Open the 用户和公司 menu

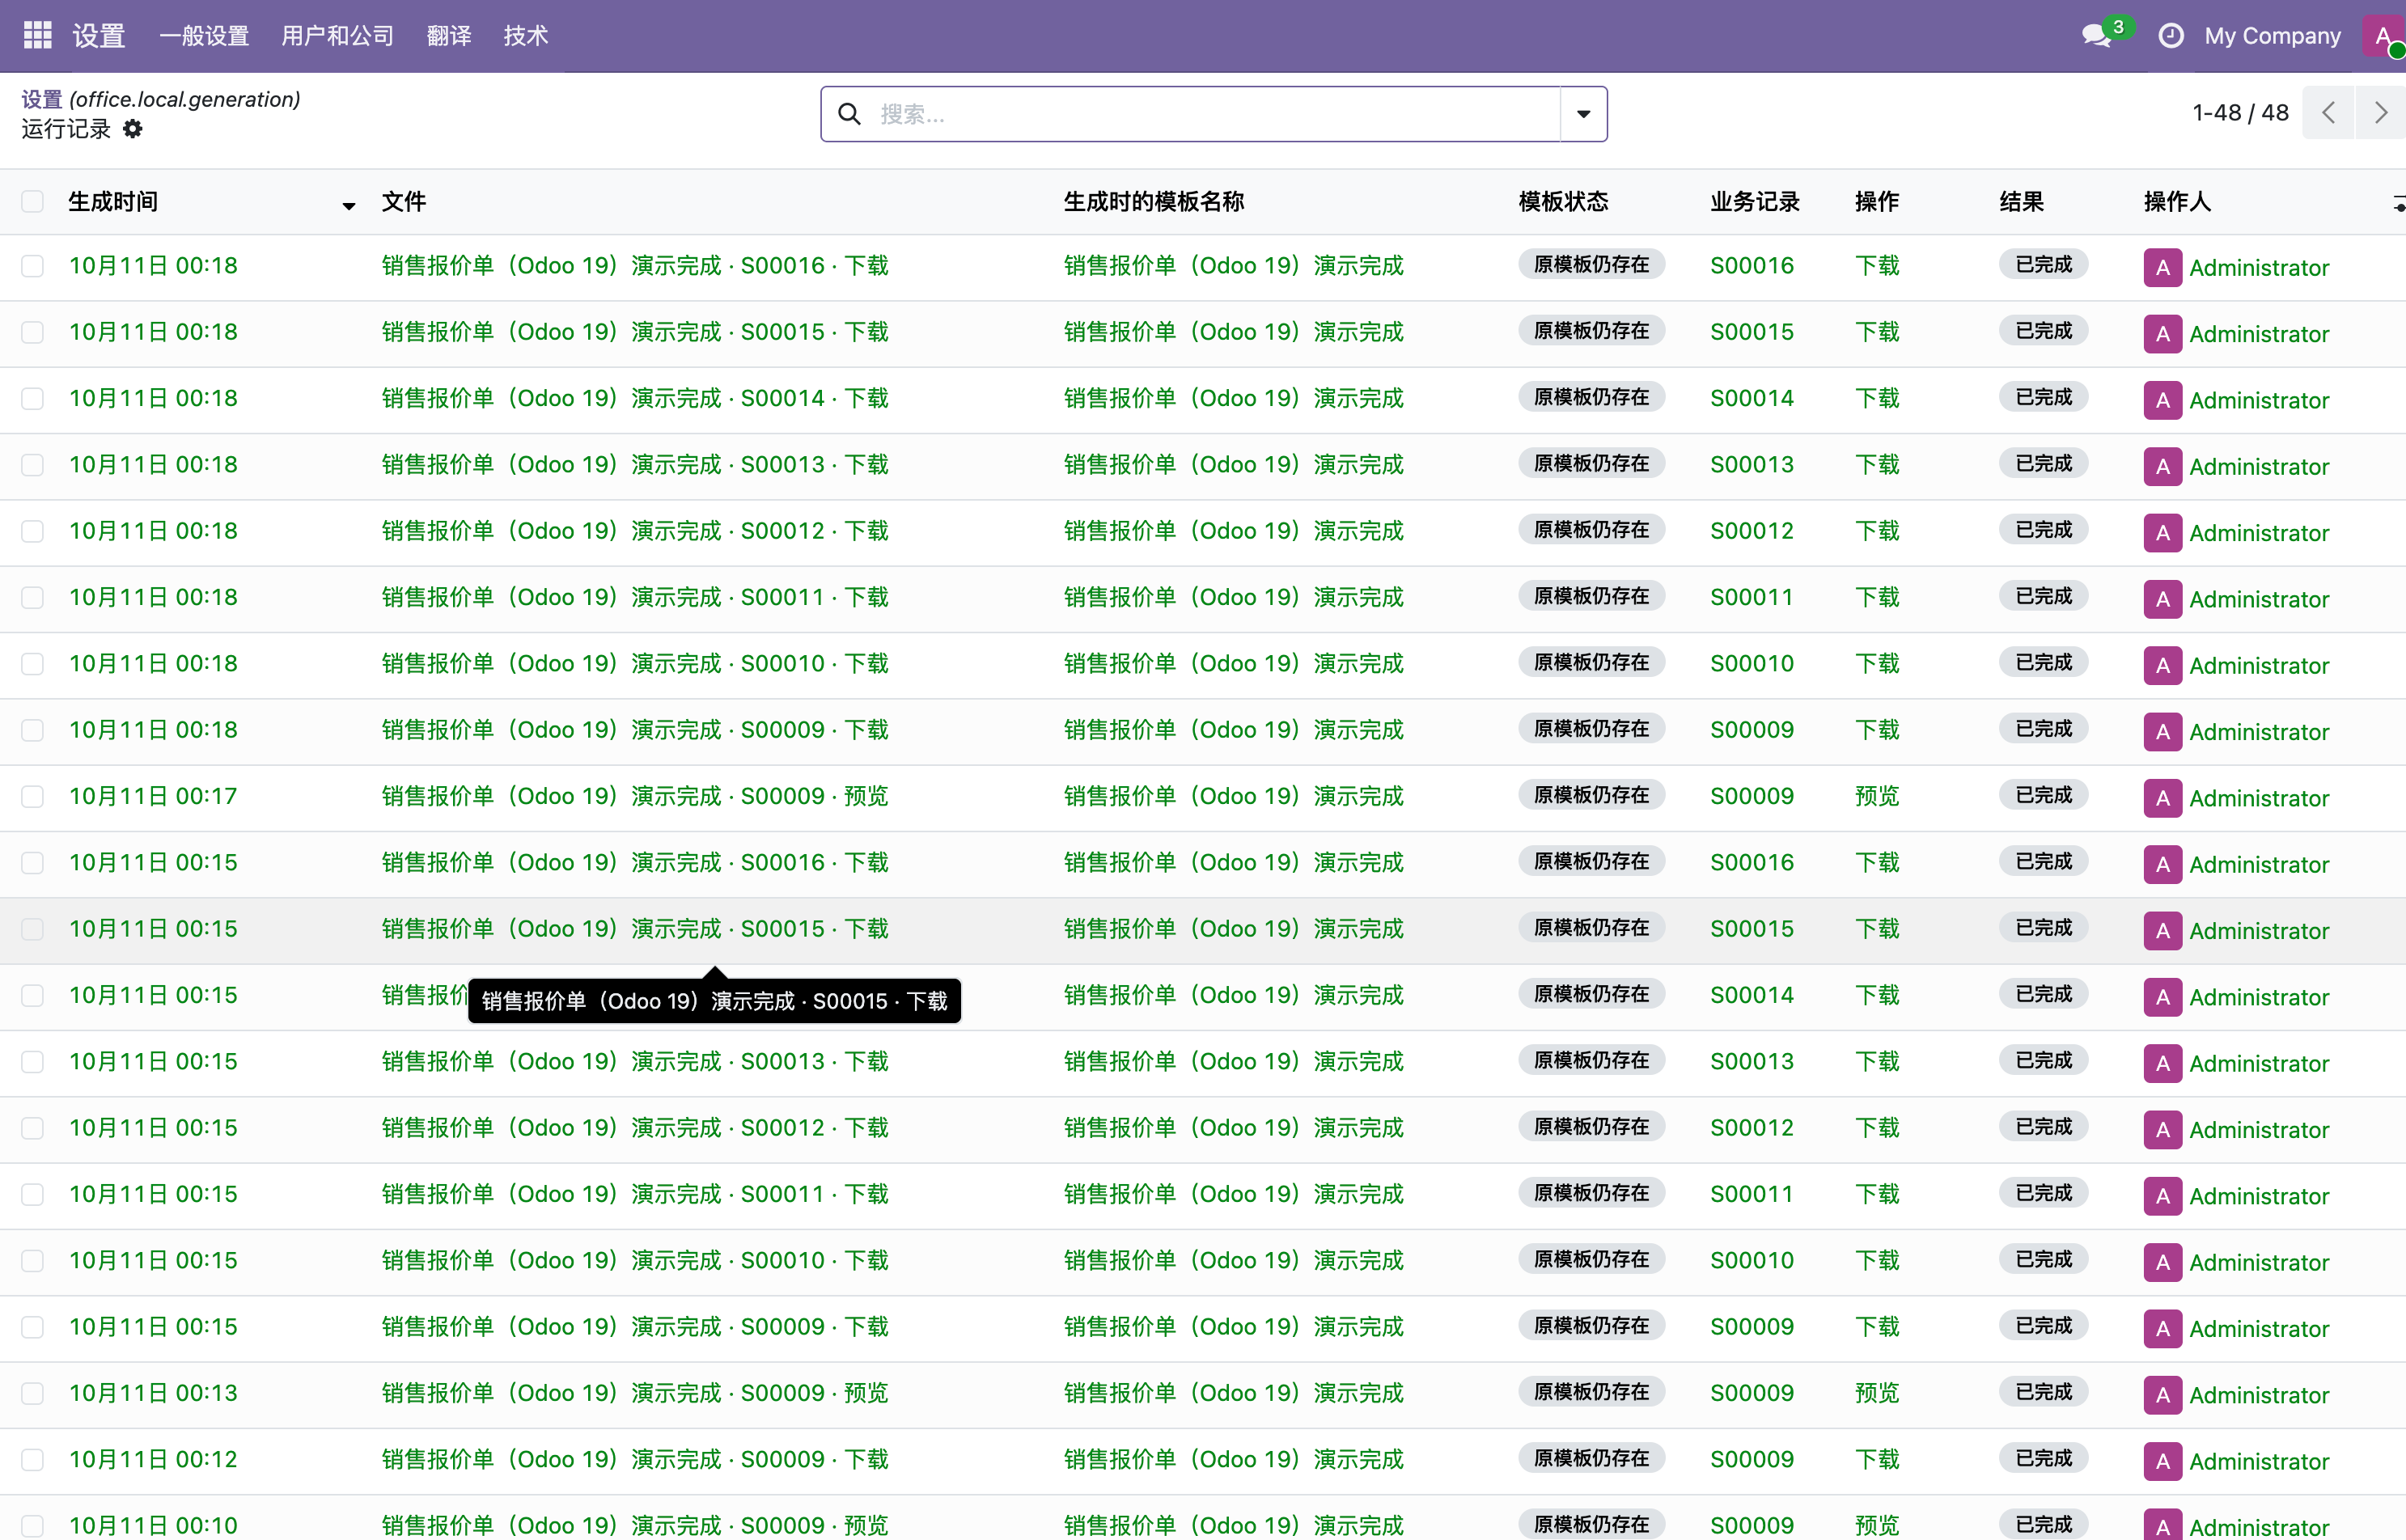[337, 36]
